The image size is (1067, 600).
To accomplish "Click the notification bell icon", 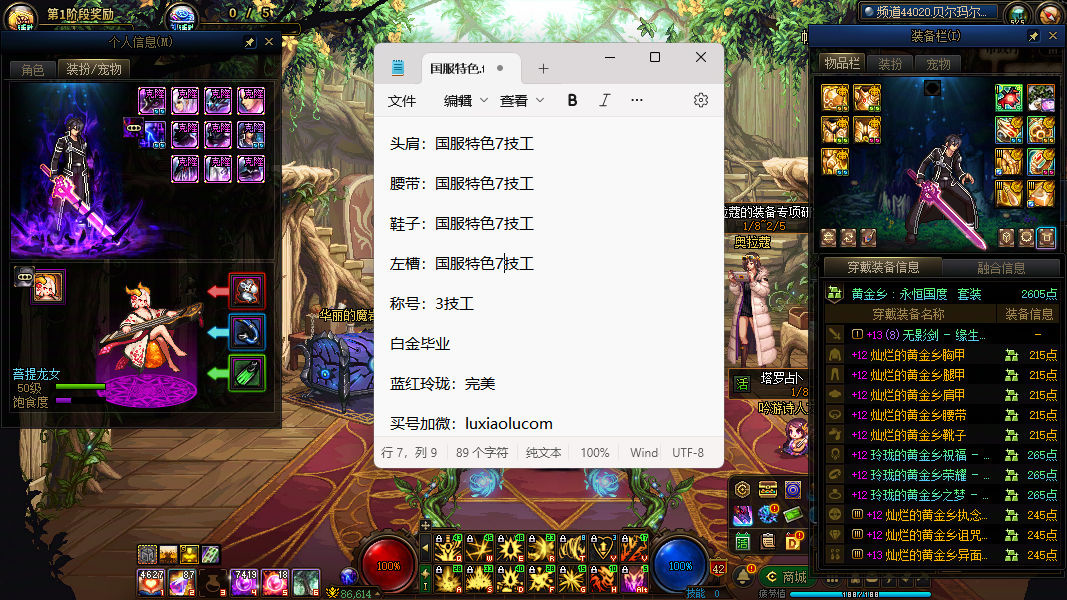I will [x=743, y=575].
